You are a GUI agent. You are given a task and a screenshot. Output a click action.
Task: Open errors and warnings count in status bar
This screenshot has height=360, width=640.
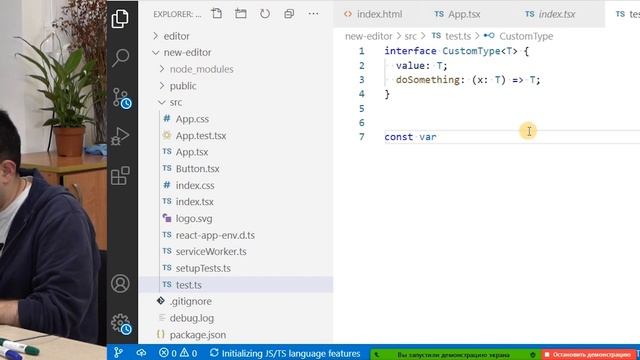[178, 353]
